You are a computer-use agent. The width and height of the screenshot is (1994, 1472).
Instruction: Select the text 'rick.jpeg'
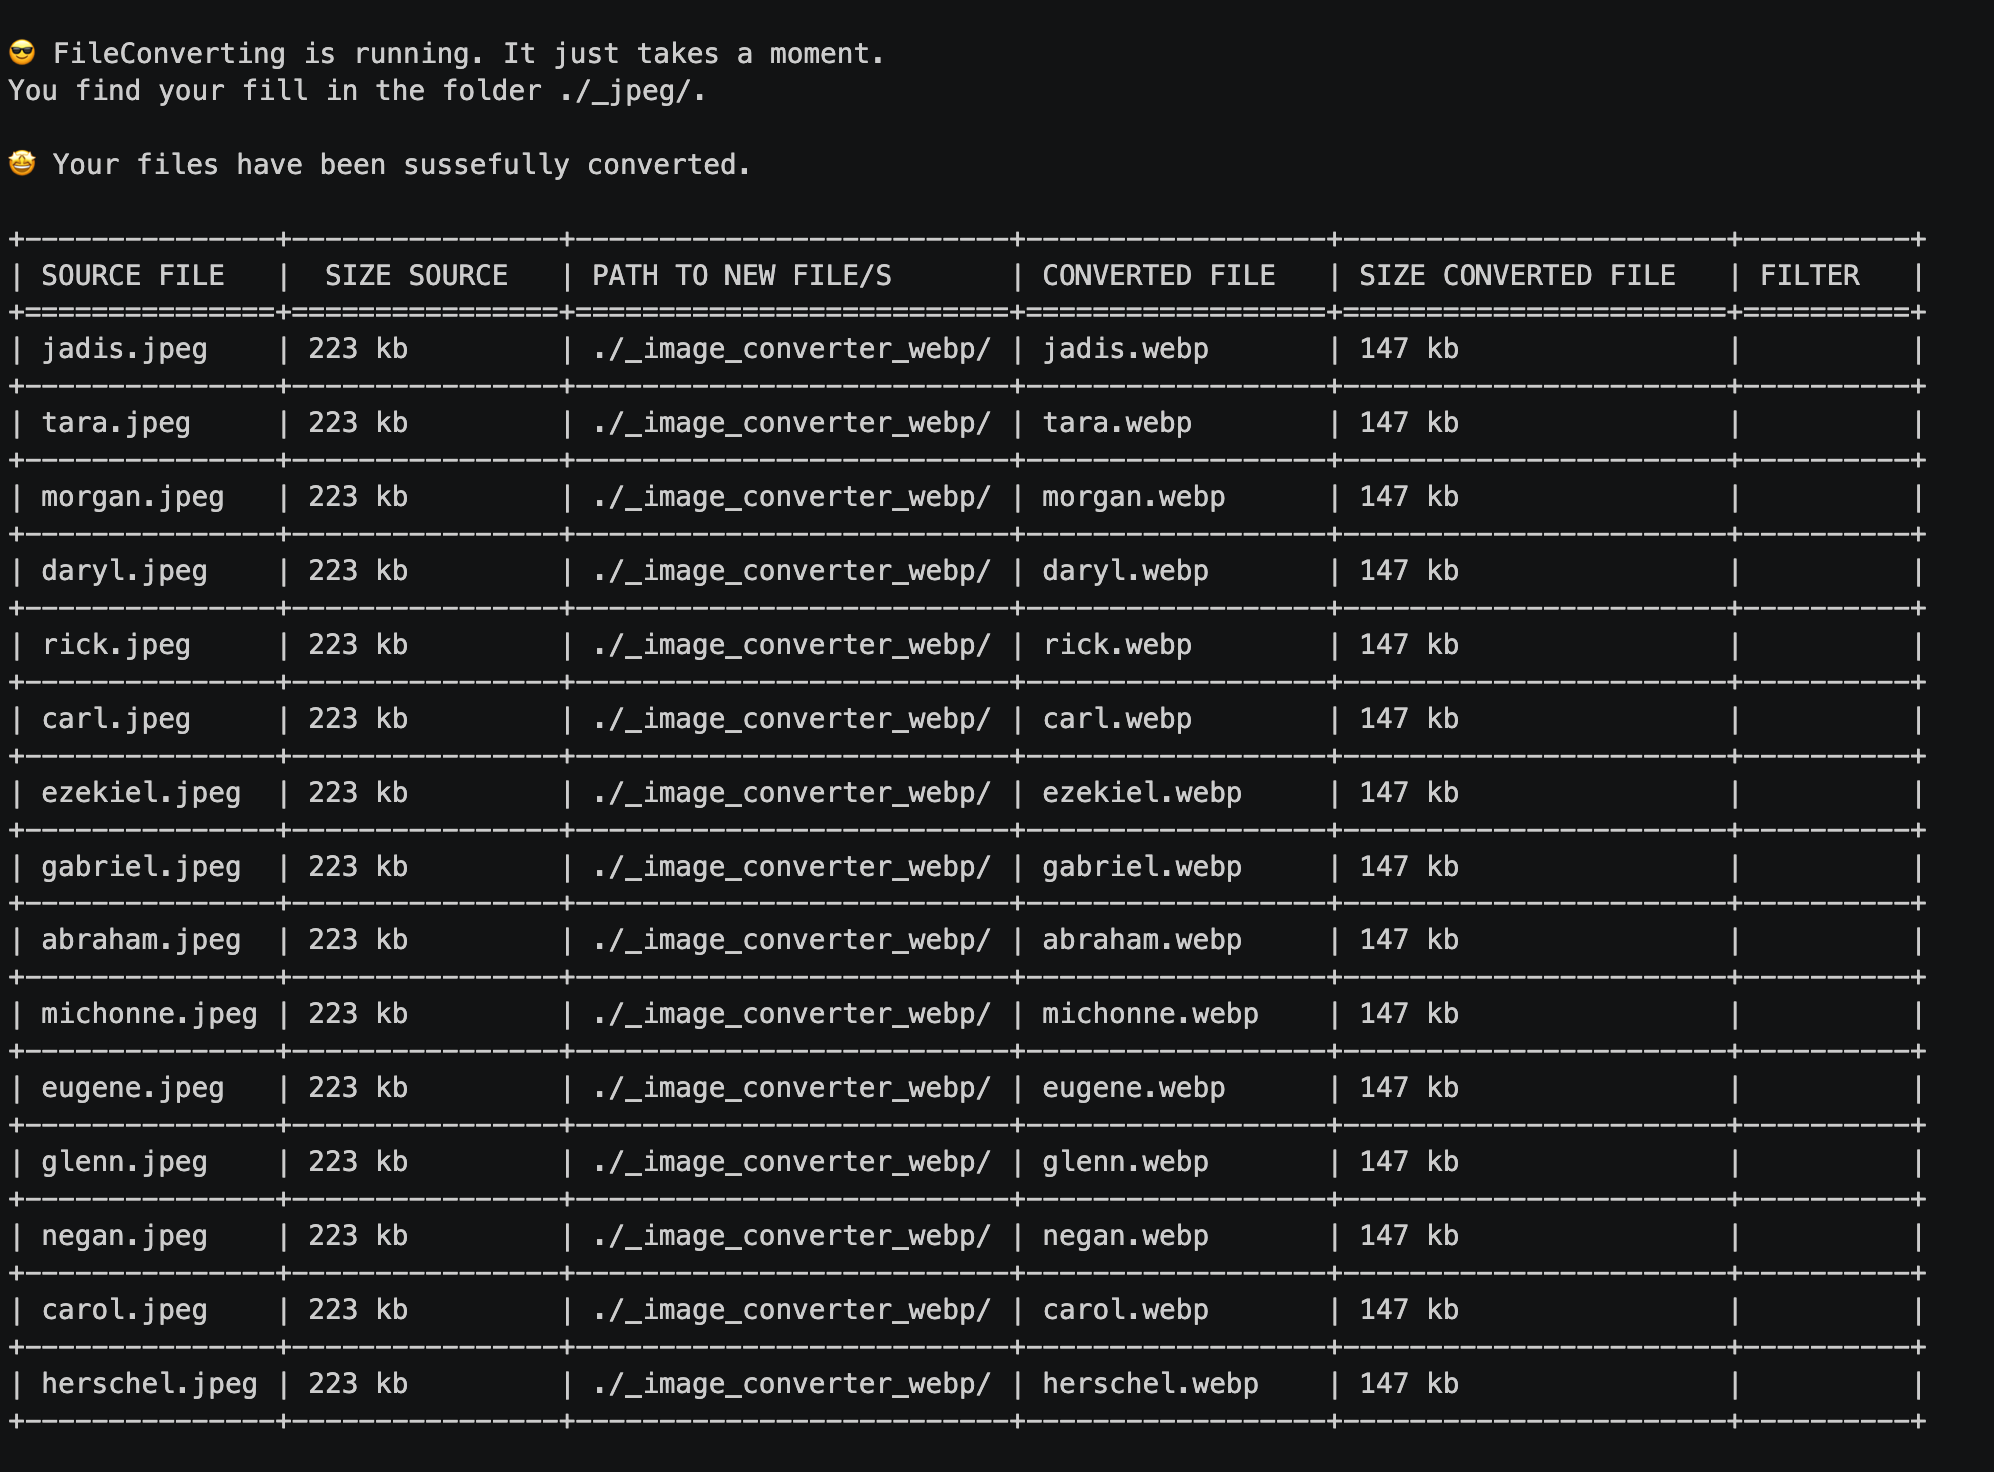tap(116, 645)
